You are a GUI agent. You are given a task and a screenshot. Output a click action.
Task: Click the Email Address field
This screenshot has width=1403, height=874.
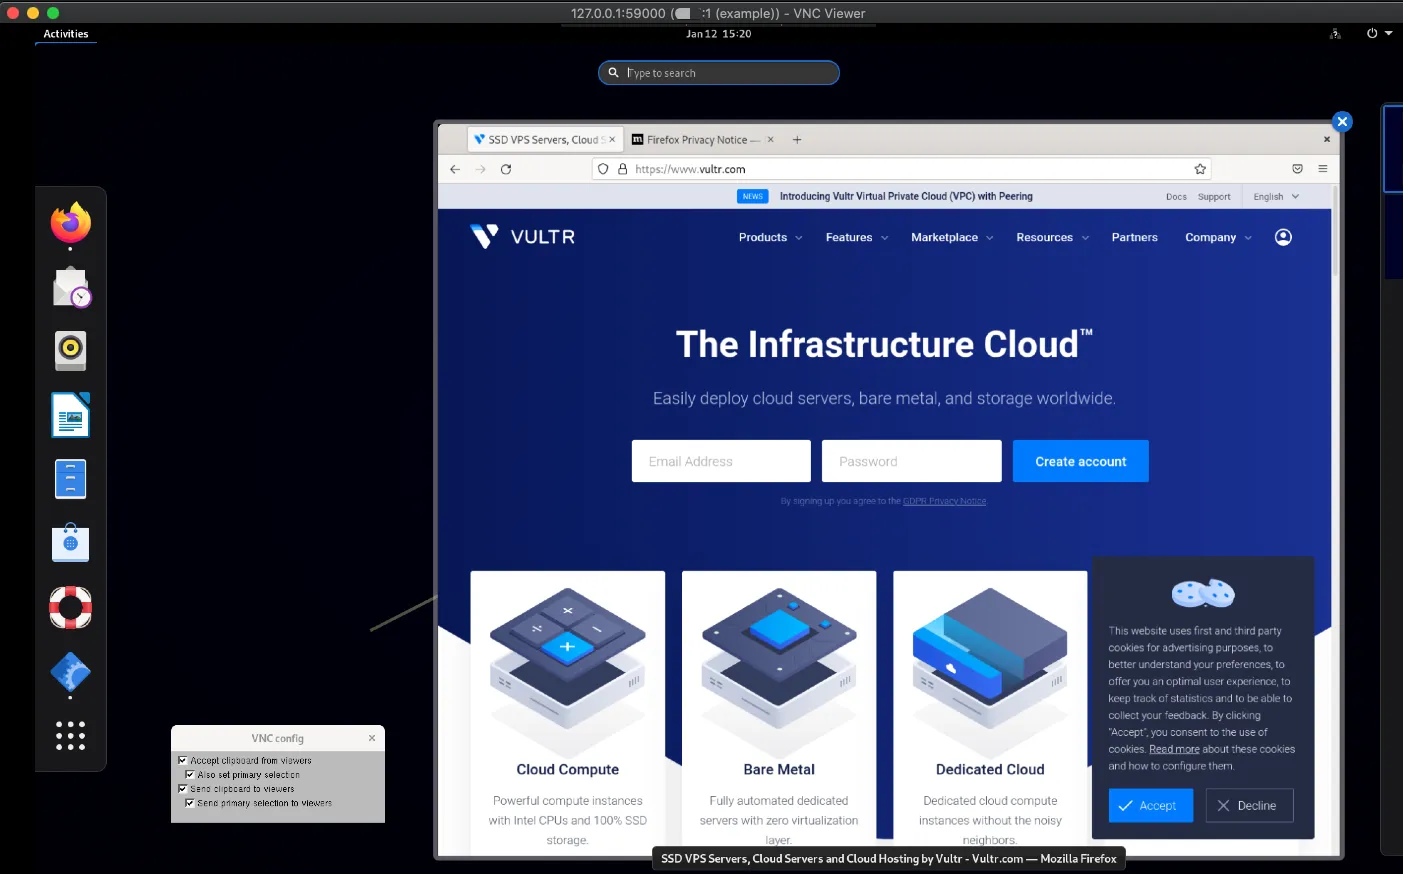(x=721, y=461)
